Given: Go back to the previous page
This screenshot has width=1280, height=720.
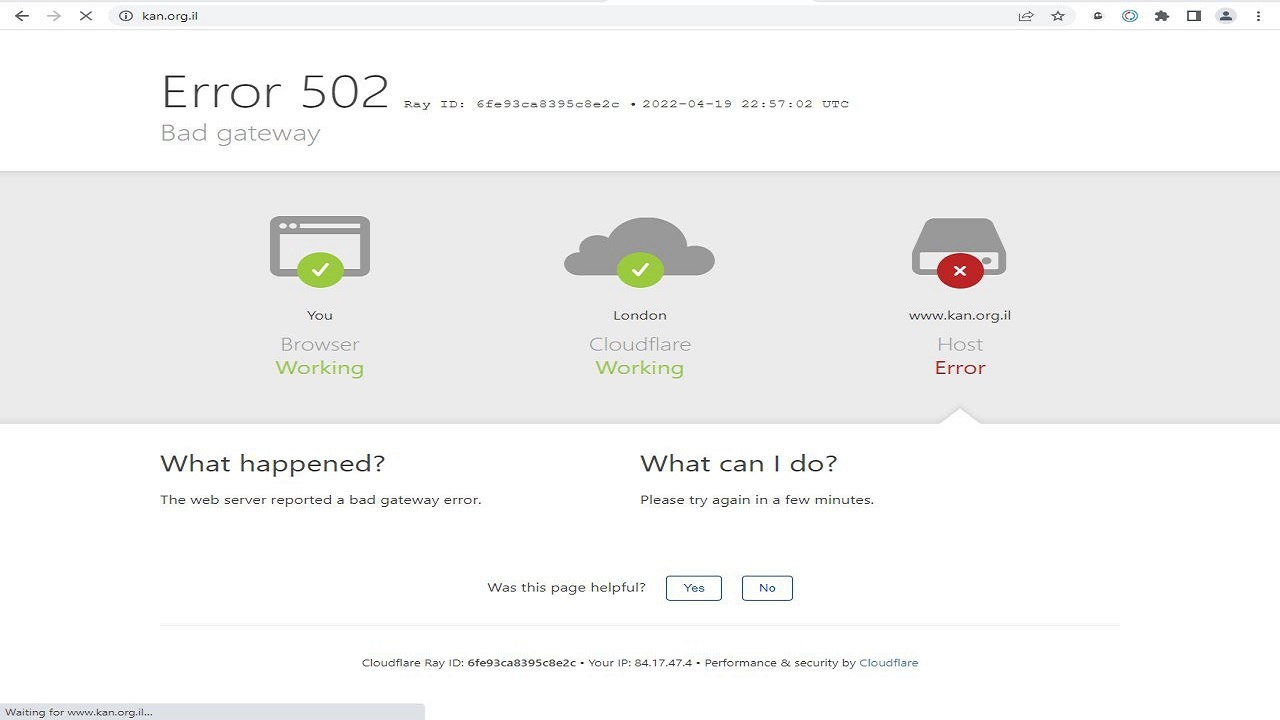Looking at the screenshot, I should tap(22, 16).
